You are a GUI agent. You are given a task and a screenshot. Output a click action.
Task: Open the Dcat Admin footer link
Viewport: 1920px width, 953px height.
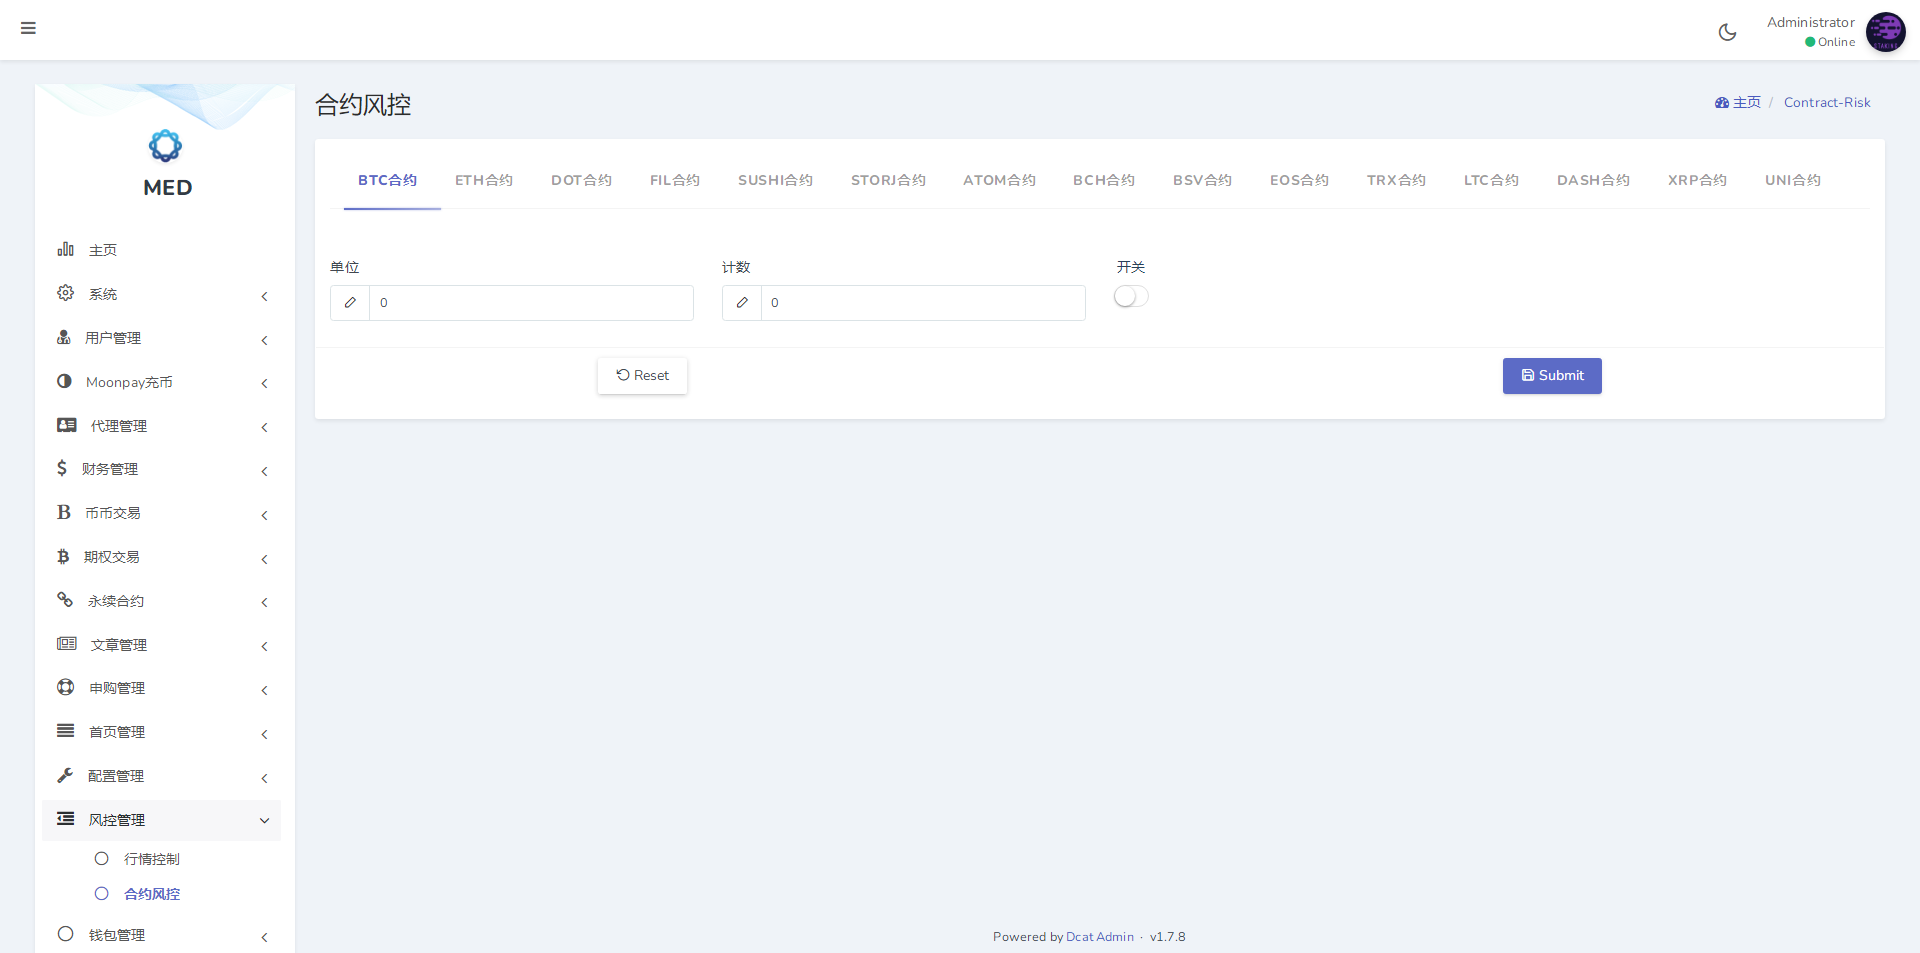1099,937
